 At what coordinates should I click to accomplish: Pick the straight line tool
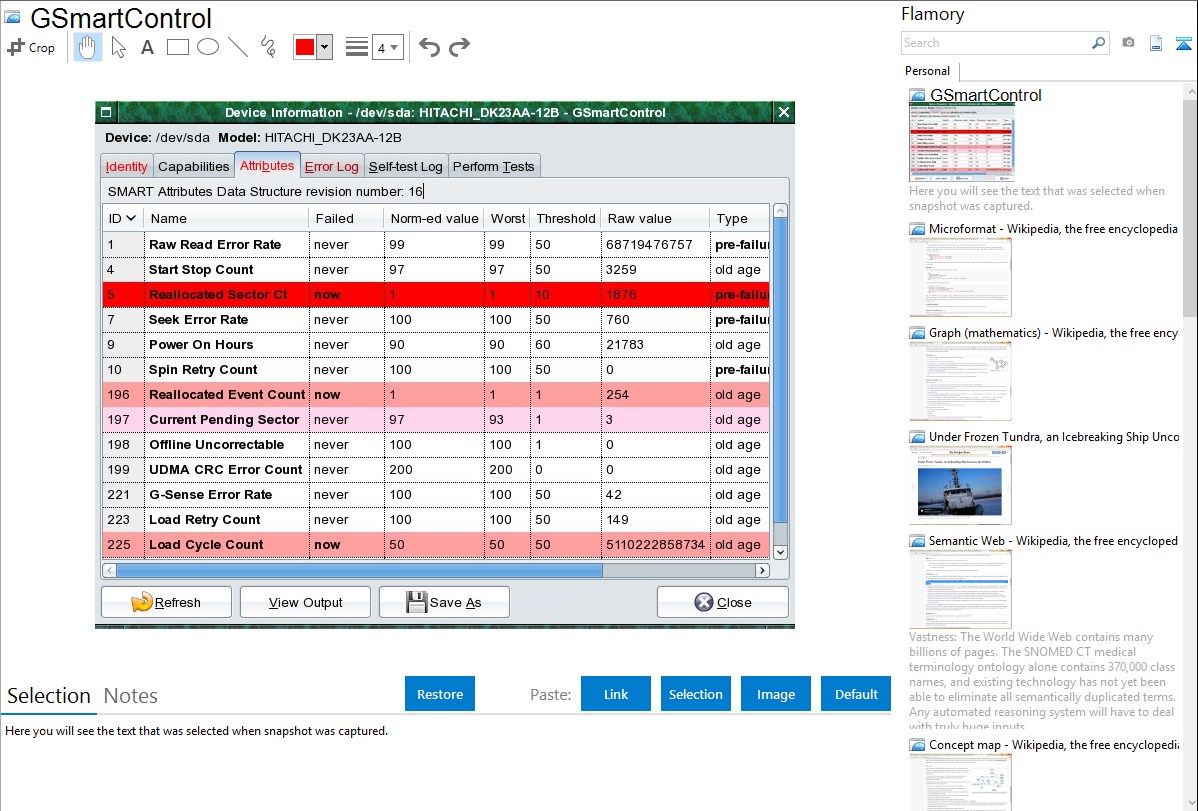[238, 47]
